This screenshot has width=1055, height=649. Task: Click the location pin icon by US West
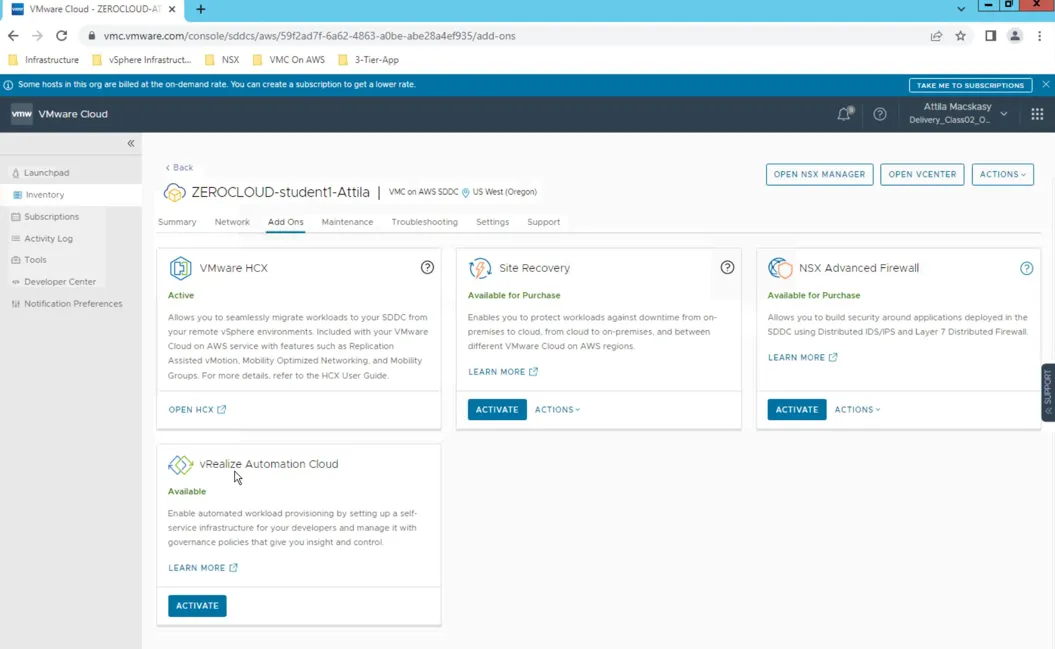tap(465, 192)
